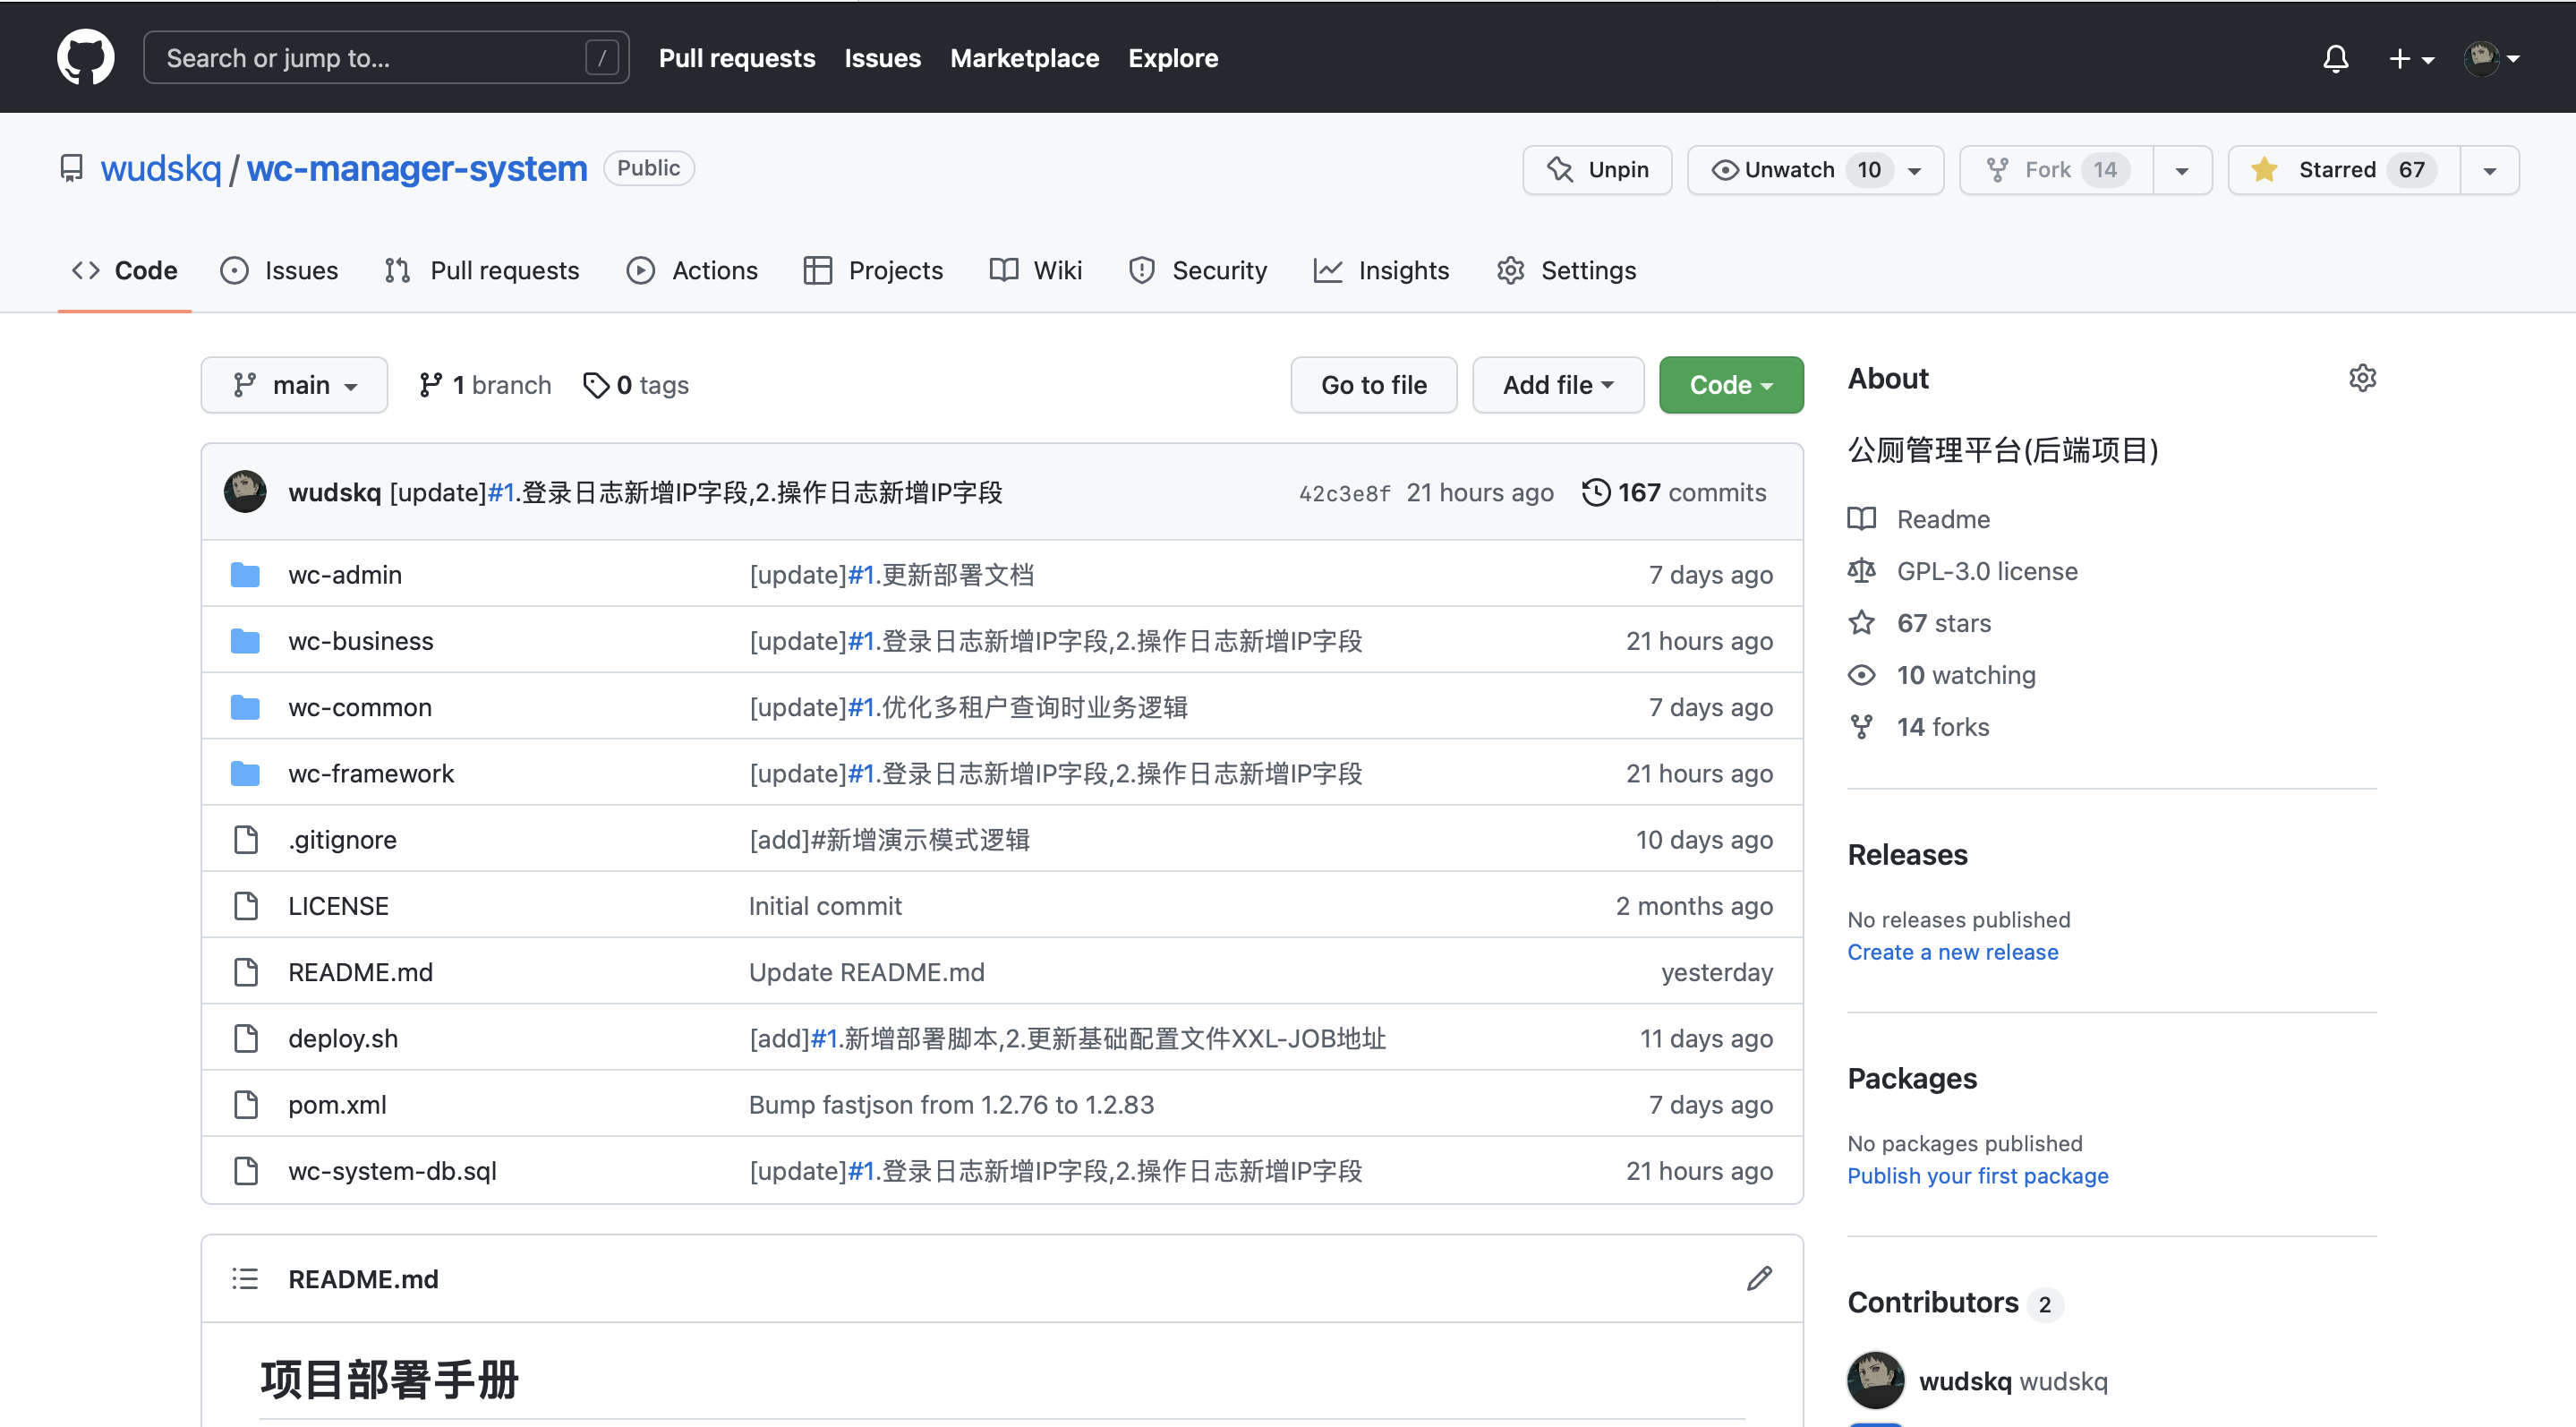Edit About details gear icon
The image size is (2576, 1427).
click(x=2361, y=378)
